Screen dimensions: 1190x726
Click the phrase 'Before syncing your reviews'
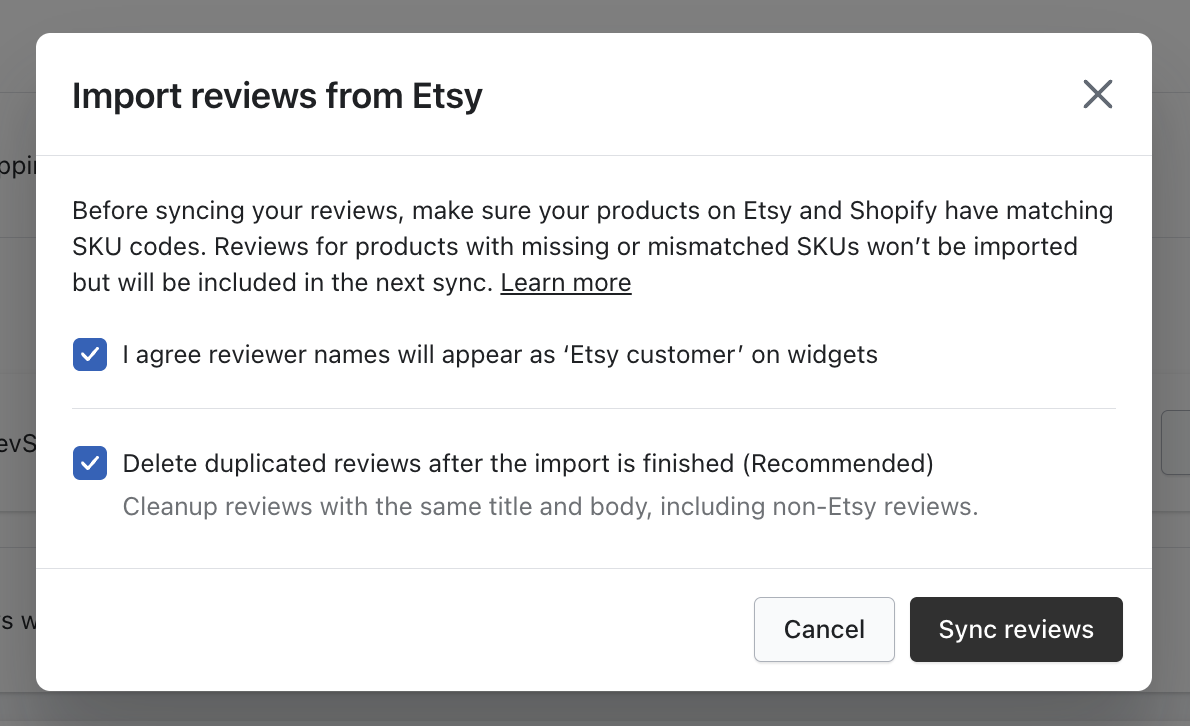[x=237, y=212]
